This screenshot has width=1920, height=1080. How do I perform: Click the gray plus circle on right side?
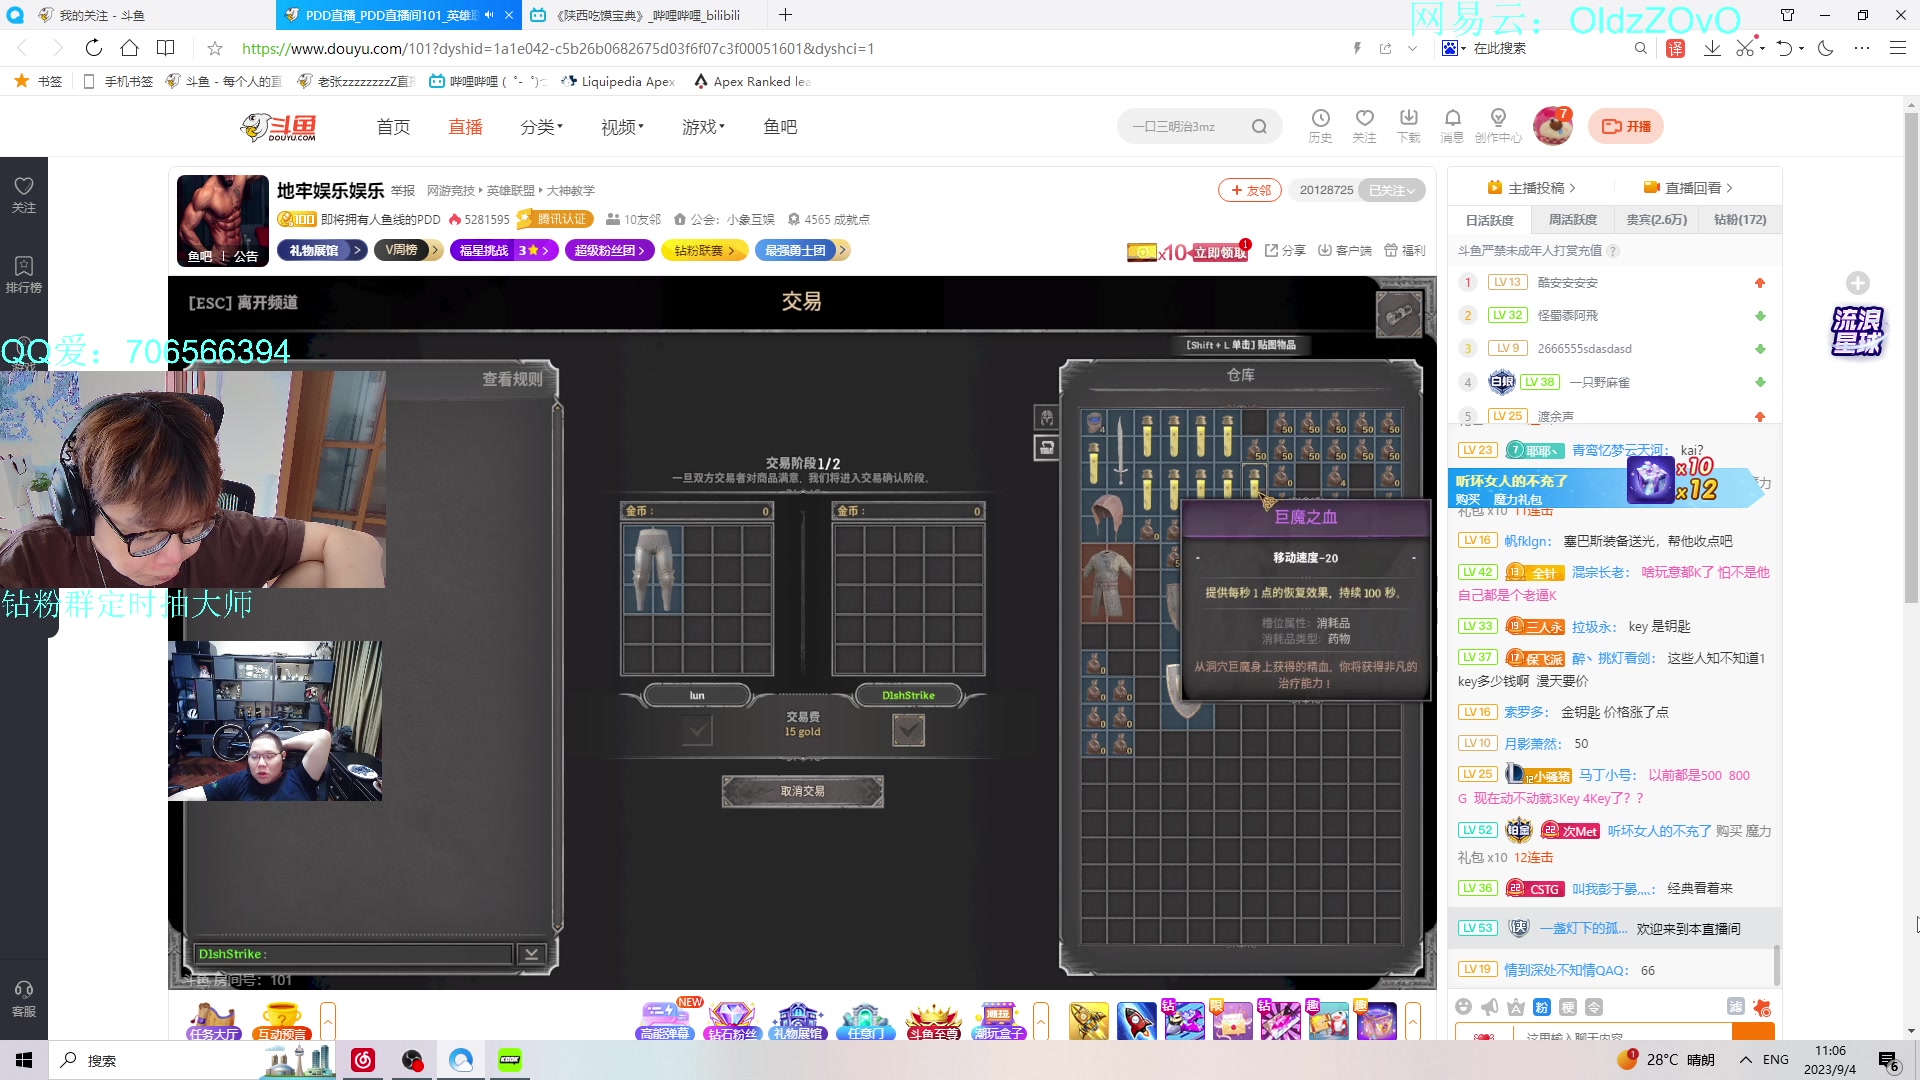point(1858,283)
